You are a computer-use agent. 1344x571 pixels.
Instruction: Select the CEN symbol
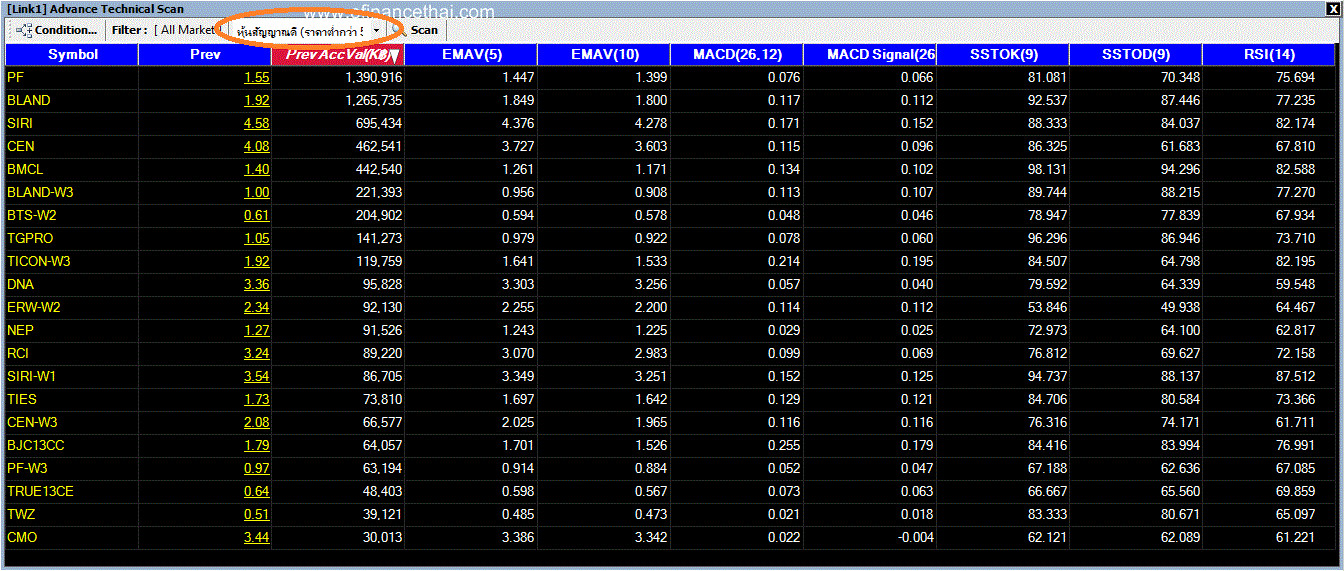(x=20, y=146)
